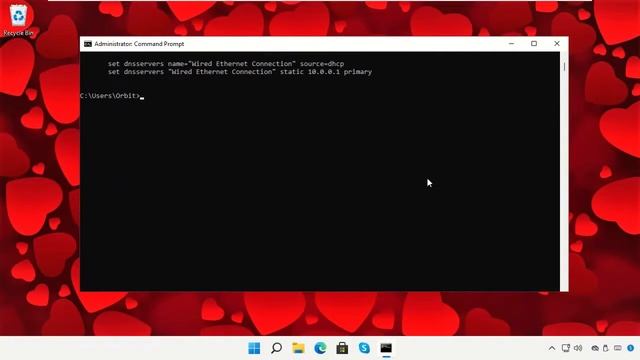The height and width of the screenshot is (360, 640).
Task: Click the OneDrive cloud tray icon
Action: tap(595, 348)
